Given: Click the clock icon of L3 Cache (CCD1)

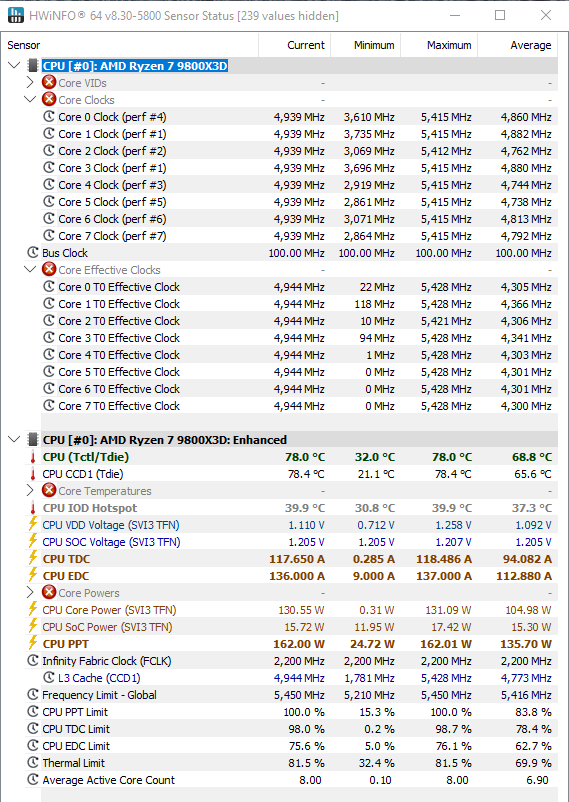Looking at the screenshot, I should [x=49, y=677].
